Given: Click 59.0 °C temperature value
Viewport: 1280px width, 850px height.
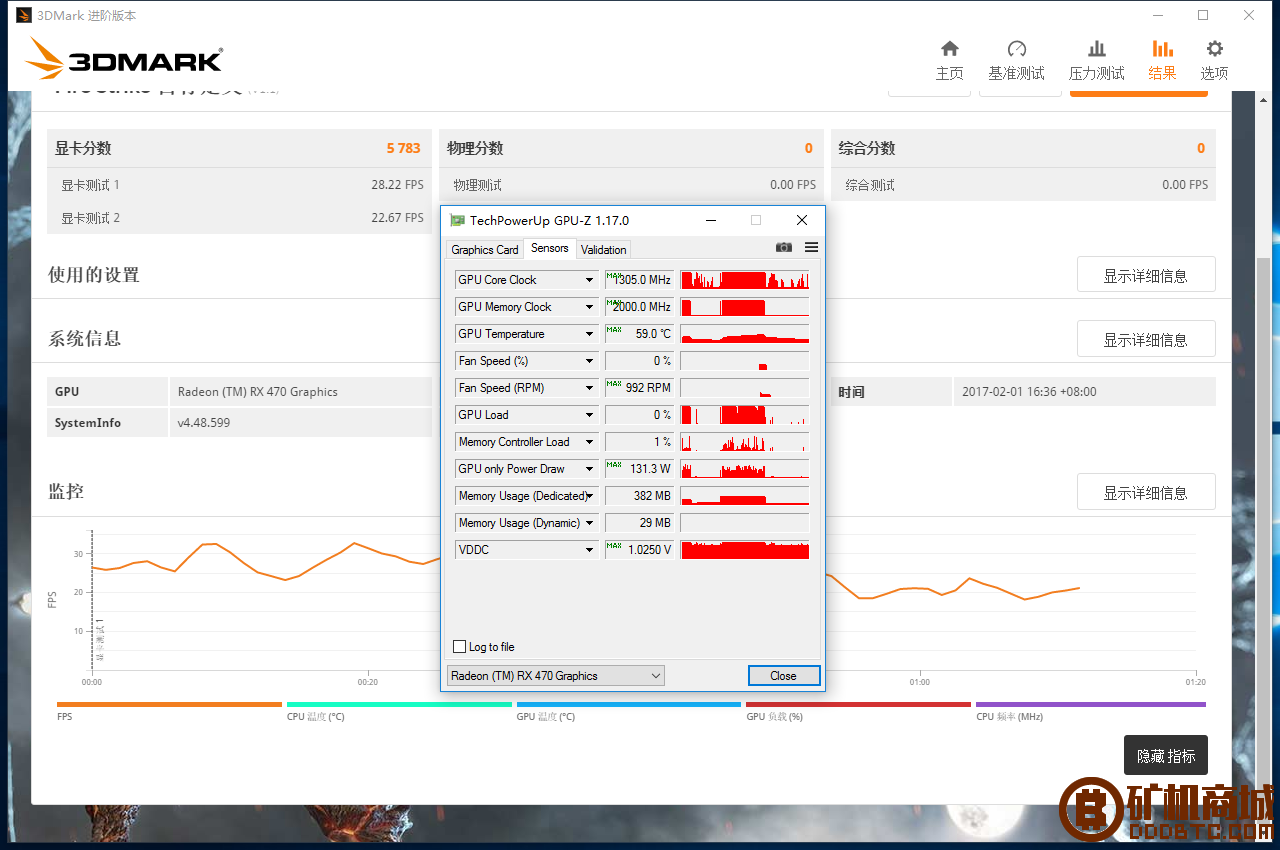Looking at the screenshot, I should pyautogui.click(x=640, y=334).
